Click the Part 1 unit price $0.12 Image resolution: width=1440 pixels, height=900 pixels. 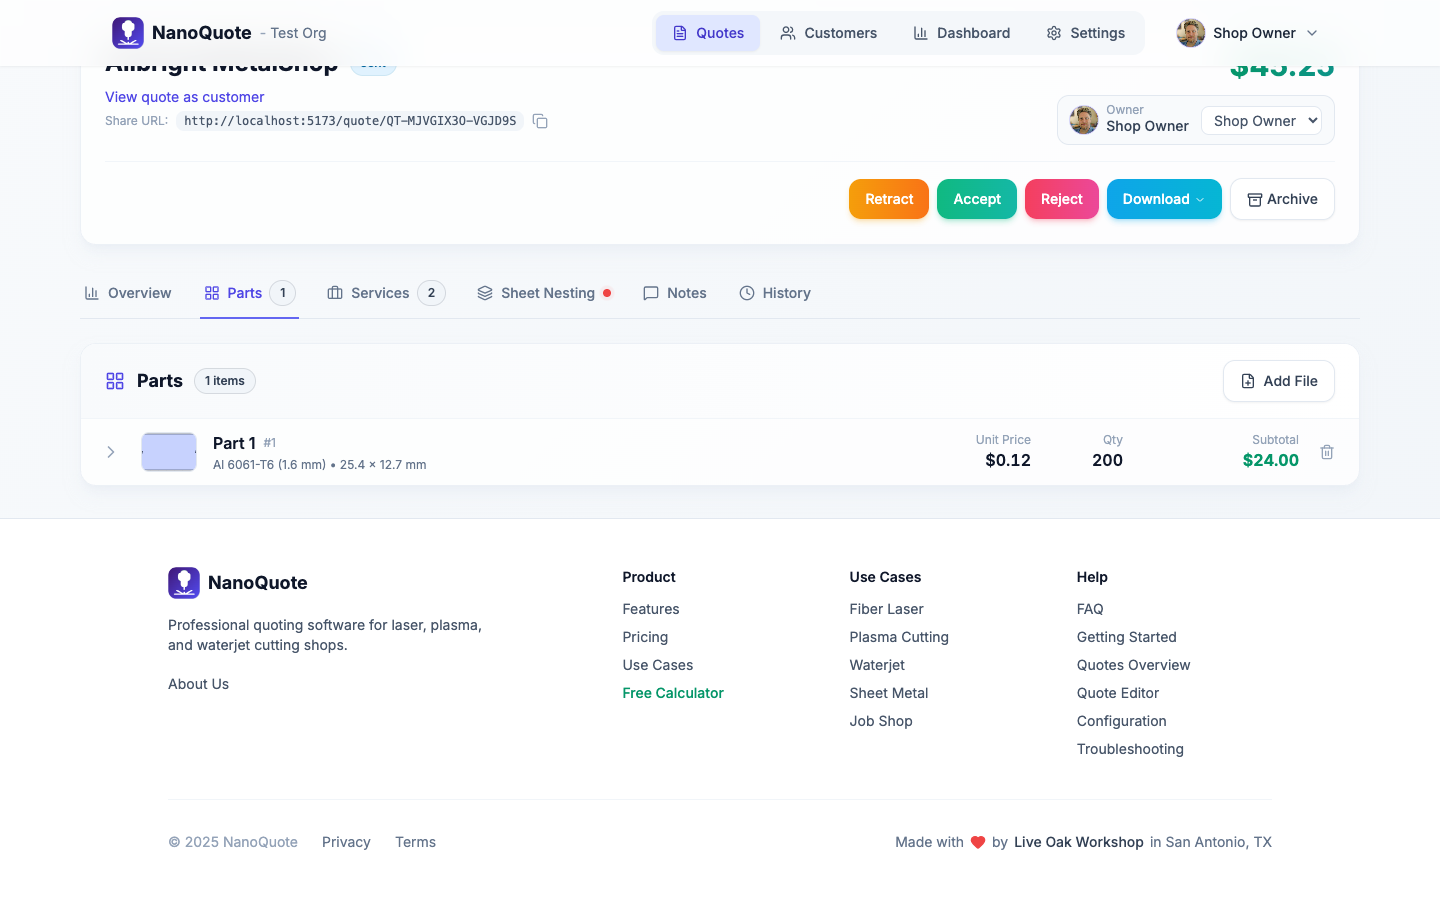click(1008, 460)
